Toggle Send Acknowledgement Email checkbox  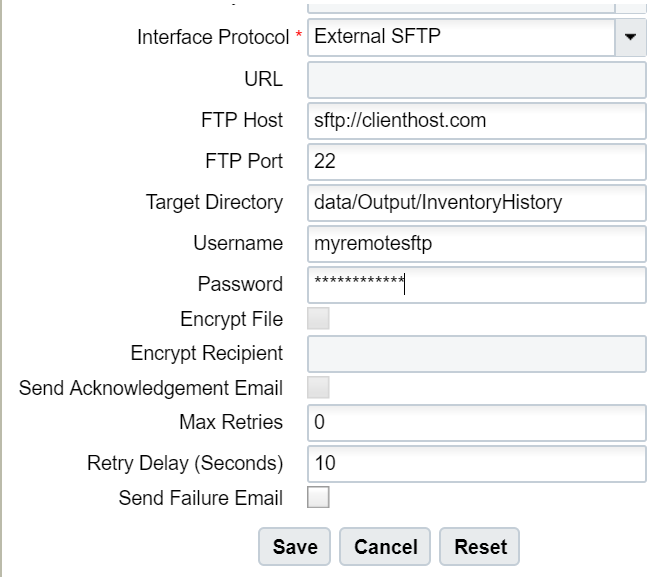tap(319, 387)
